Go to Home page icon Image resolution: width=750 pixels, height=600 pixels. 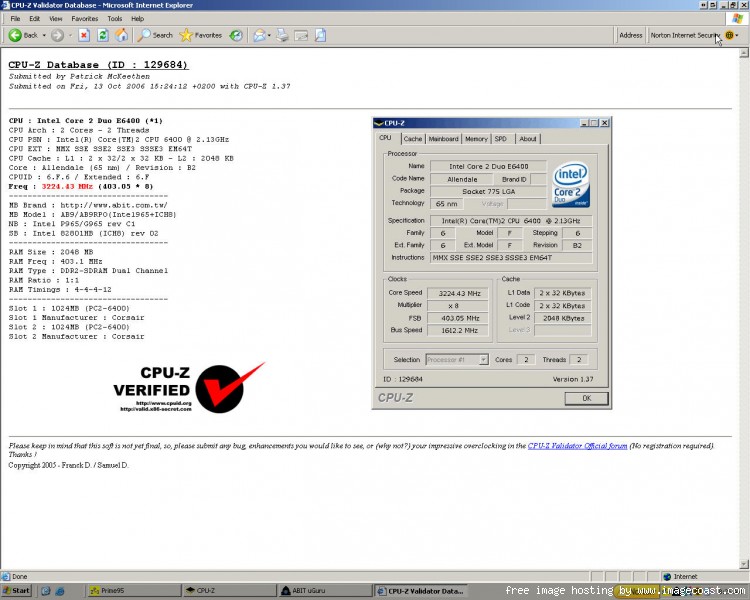coord(121,35)
